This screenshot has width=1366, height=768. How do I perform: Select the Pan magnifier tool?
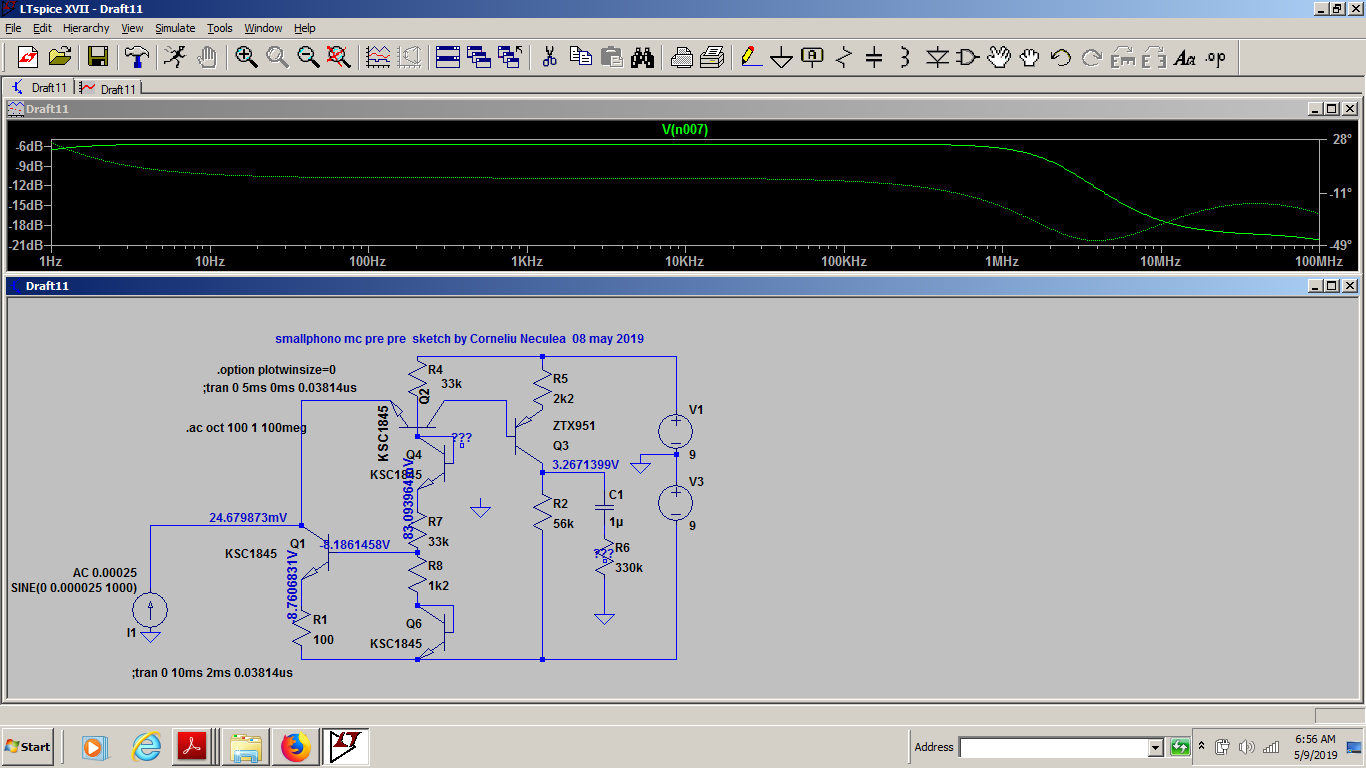tap(277, 57)
